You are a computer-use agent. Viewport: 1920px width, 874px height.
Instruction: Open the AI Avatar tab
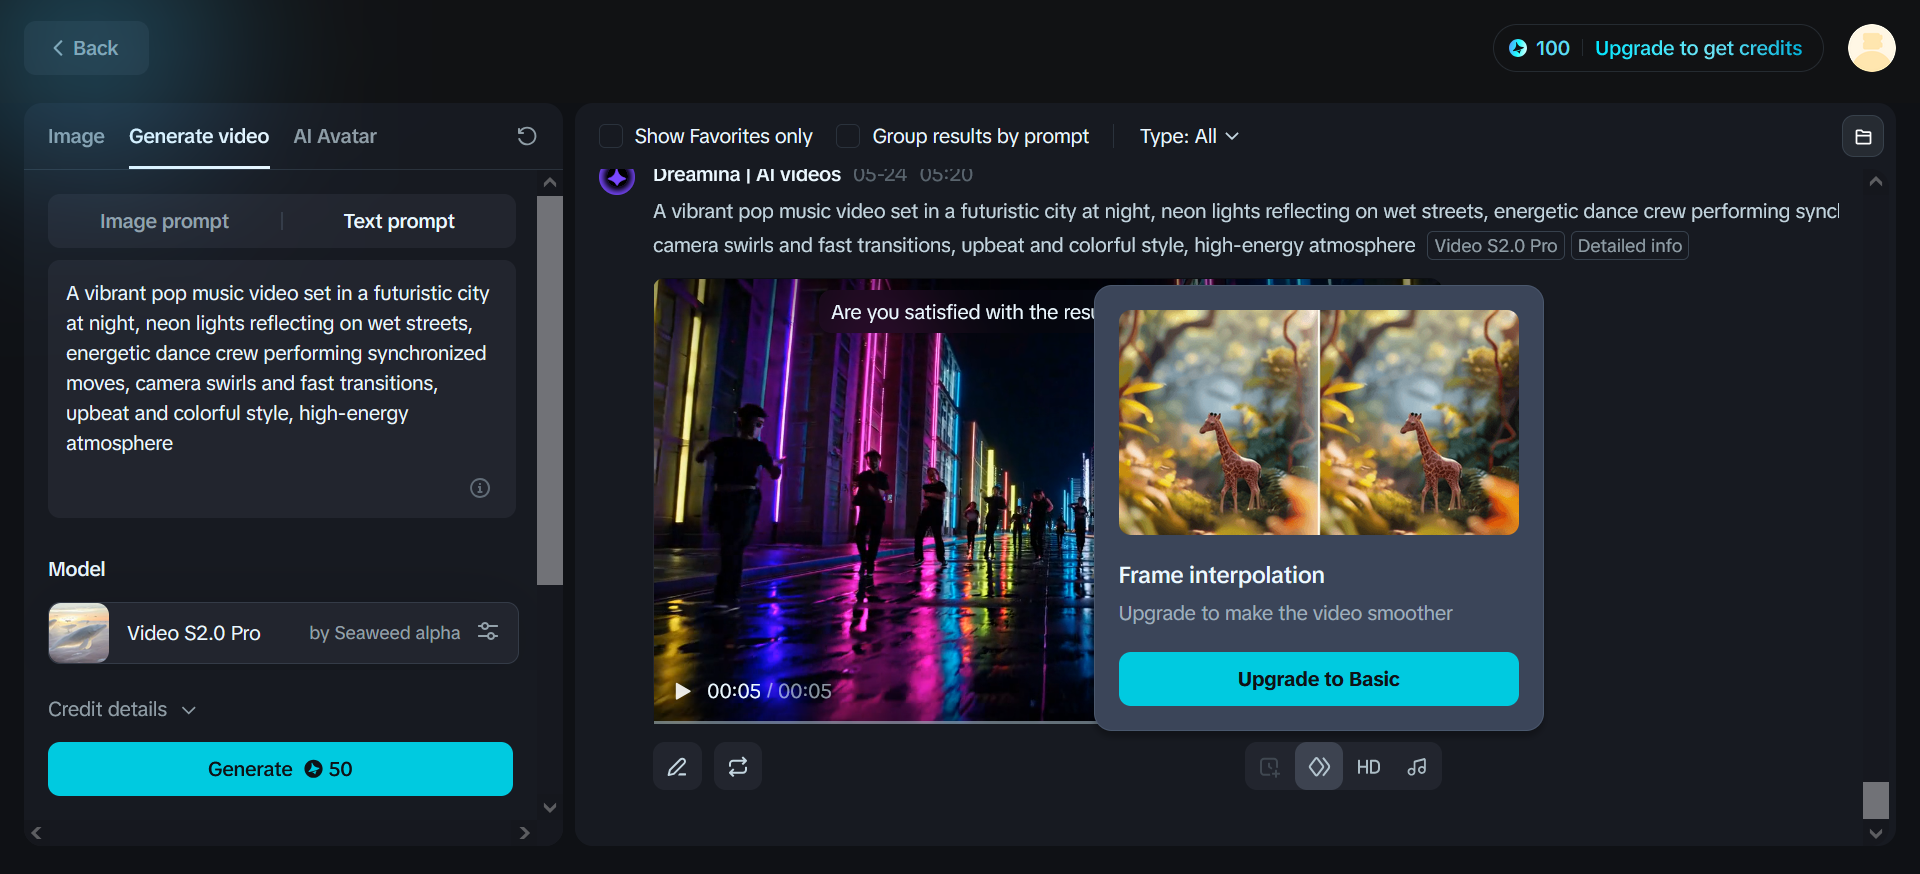[x=335, y=136]
